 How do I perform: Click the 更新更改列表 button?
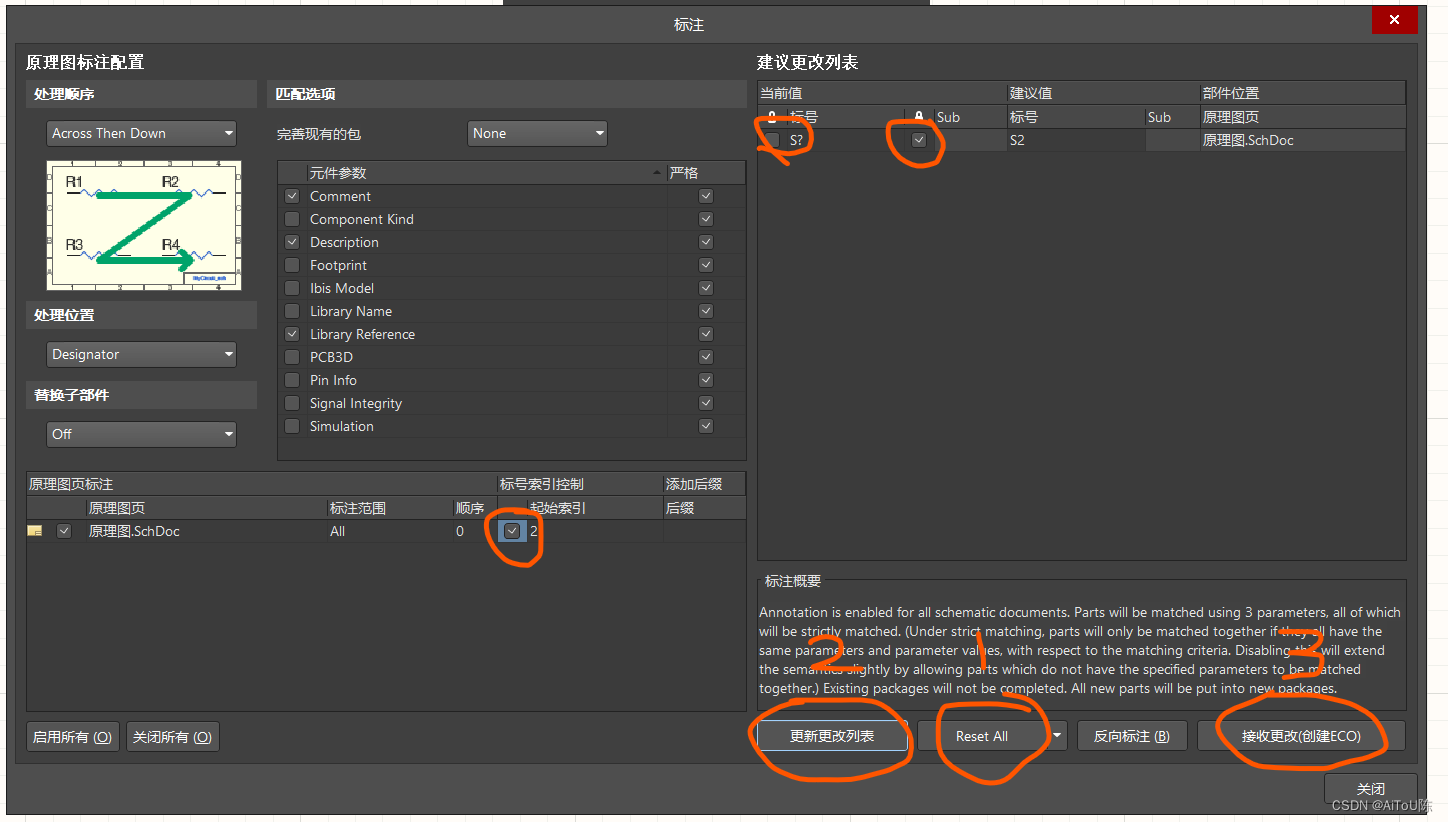[x=832, y=736]
